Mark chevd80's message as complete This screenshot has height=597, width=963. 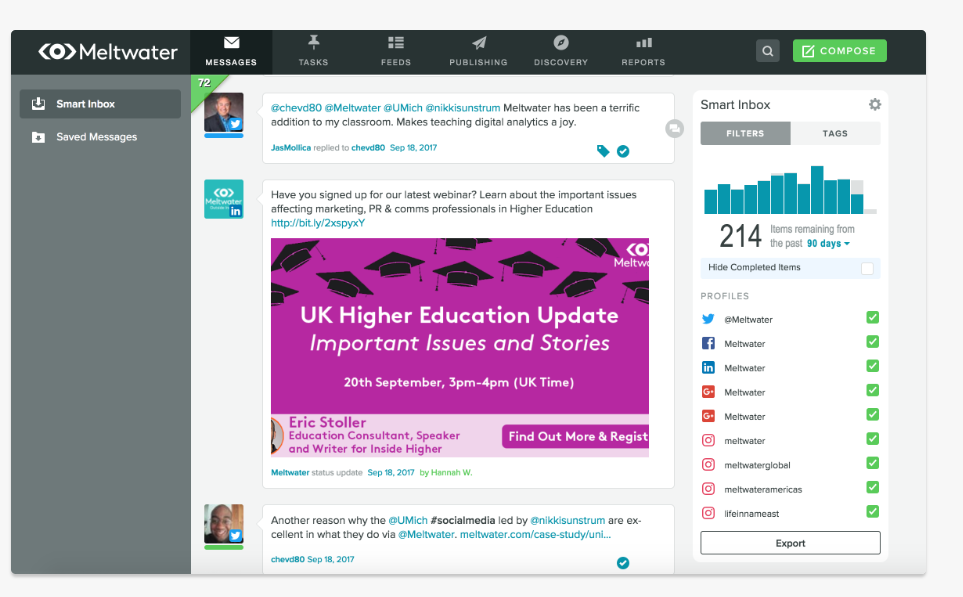[x=623, y=563]
